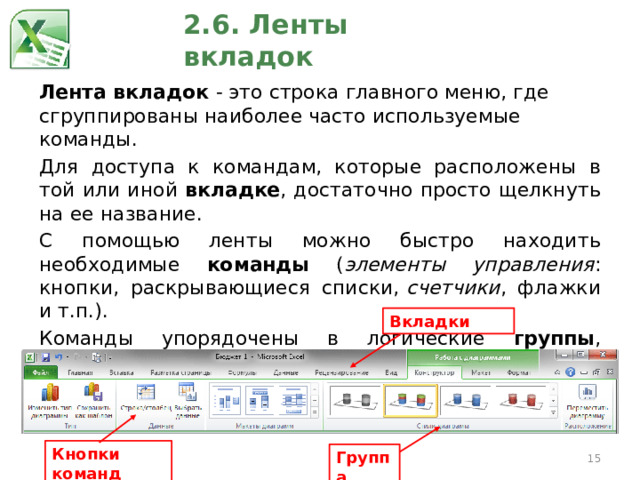Click the Макеты диаграмм group label
640x480 pixels.
pyautogui.click(x=264, y=426)
